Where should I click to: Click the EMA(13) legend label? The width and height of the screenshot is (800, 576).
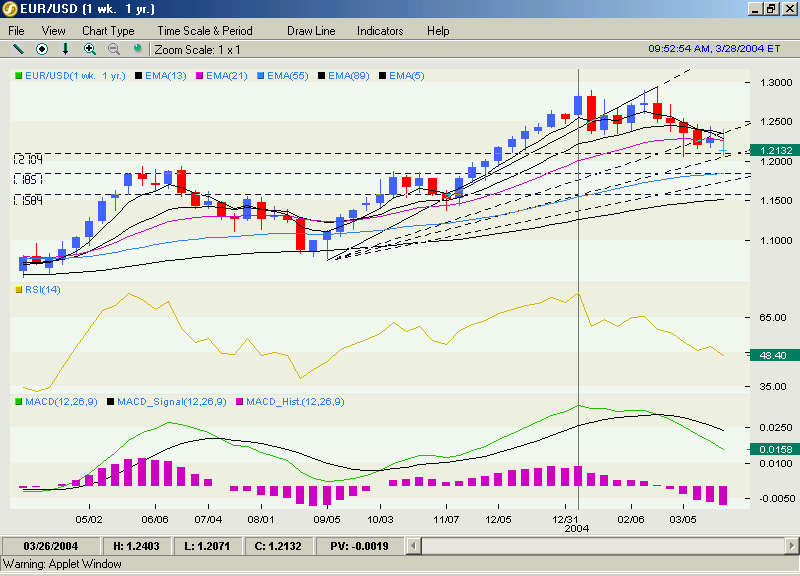coord(166,76)
